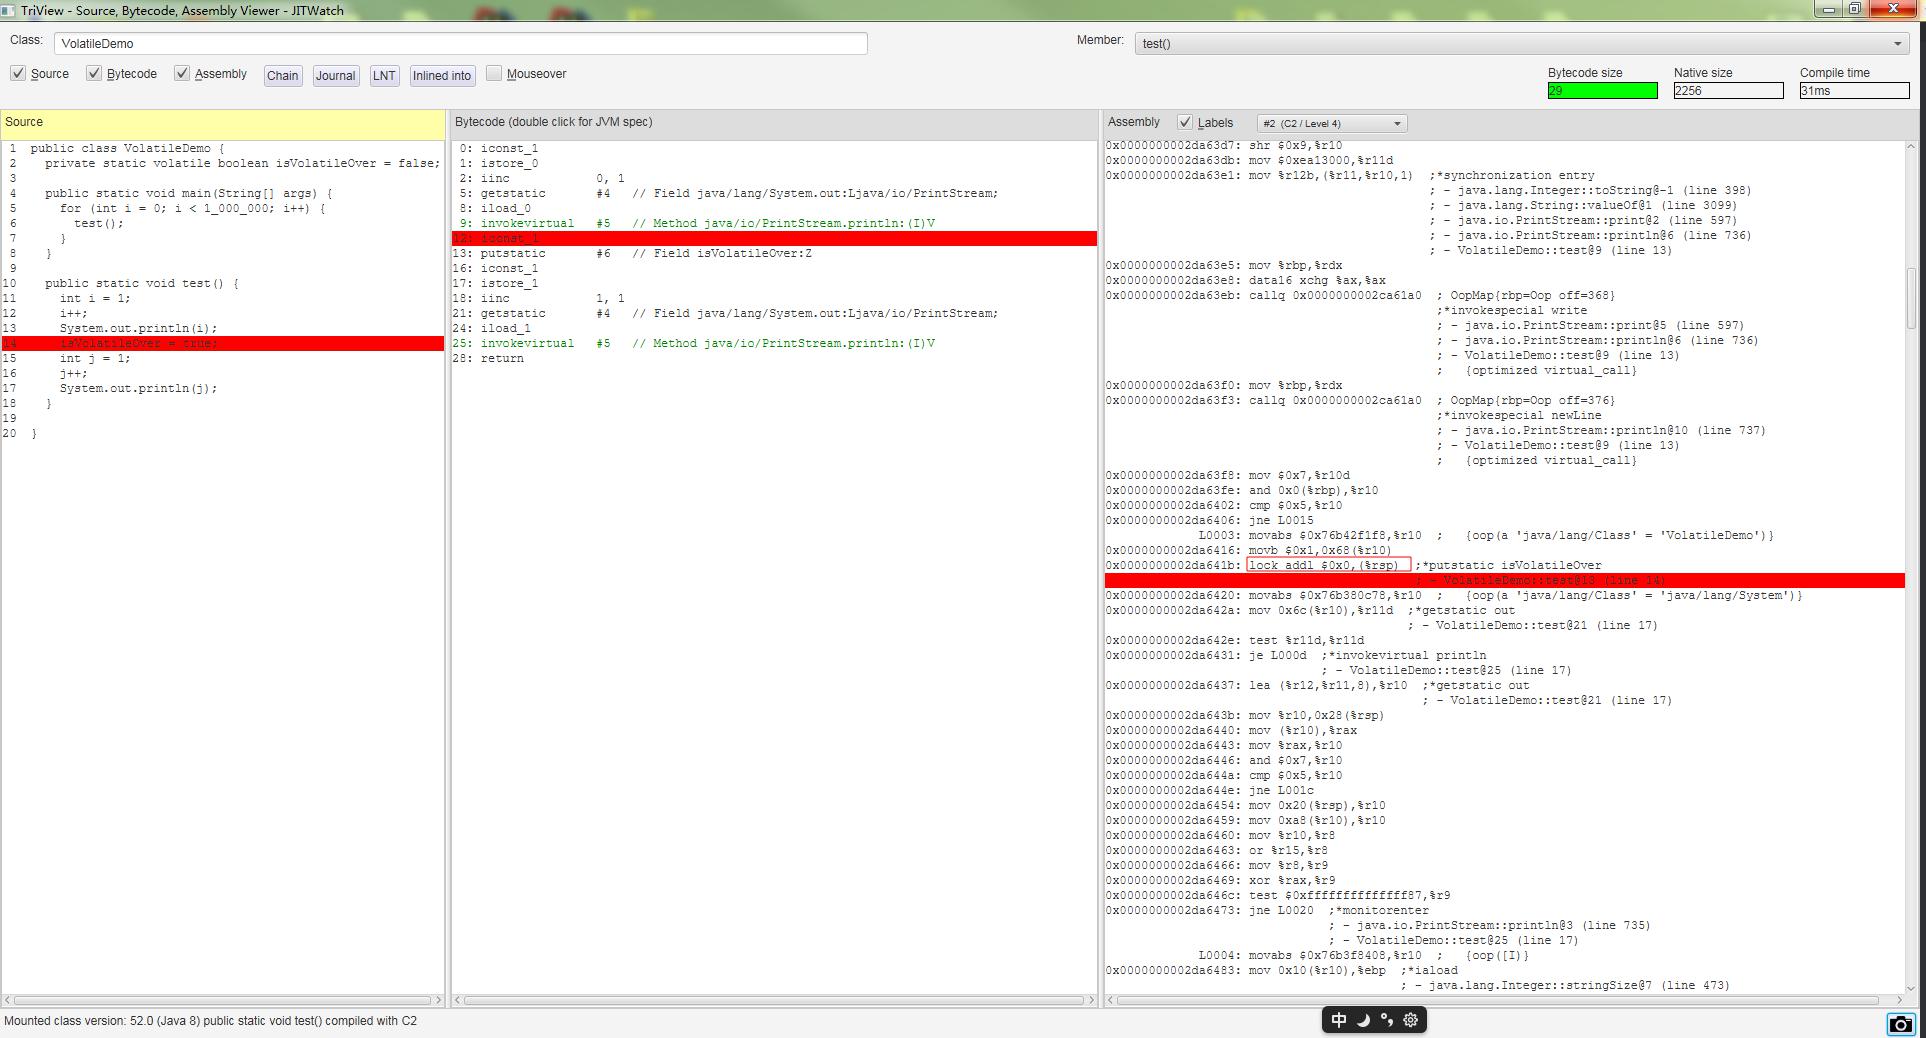The image size is (1926, 1038).
Task: Click highlighted assembly comment VolatileDemo::test@13
Action: pyautogui.click(x=1504, y=580)
